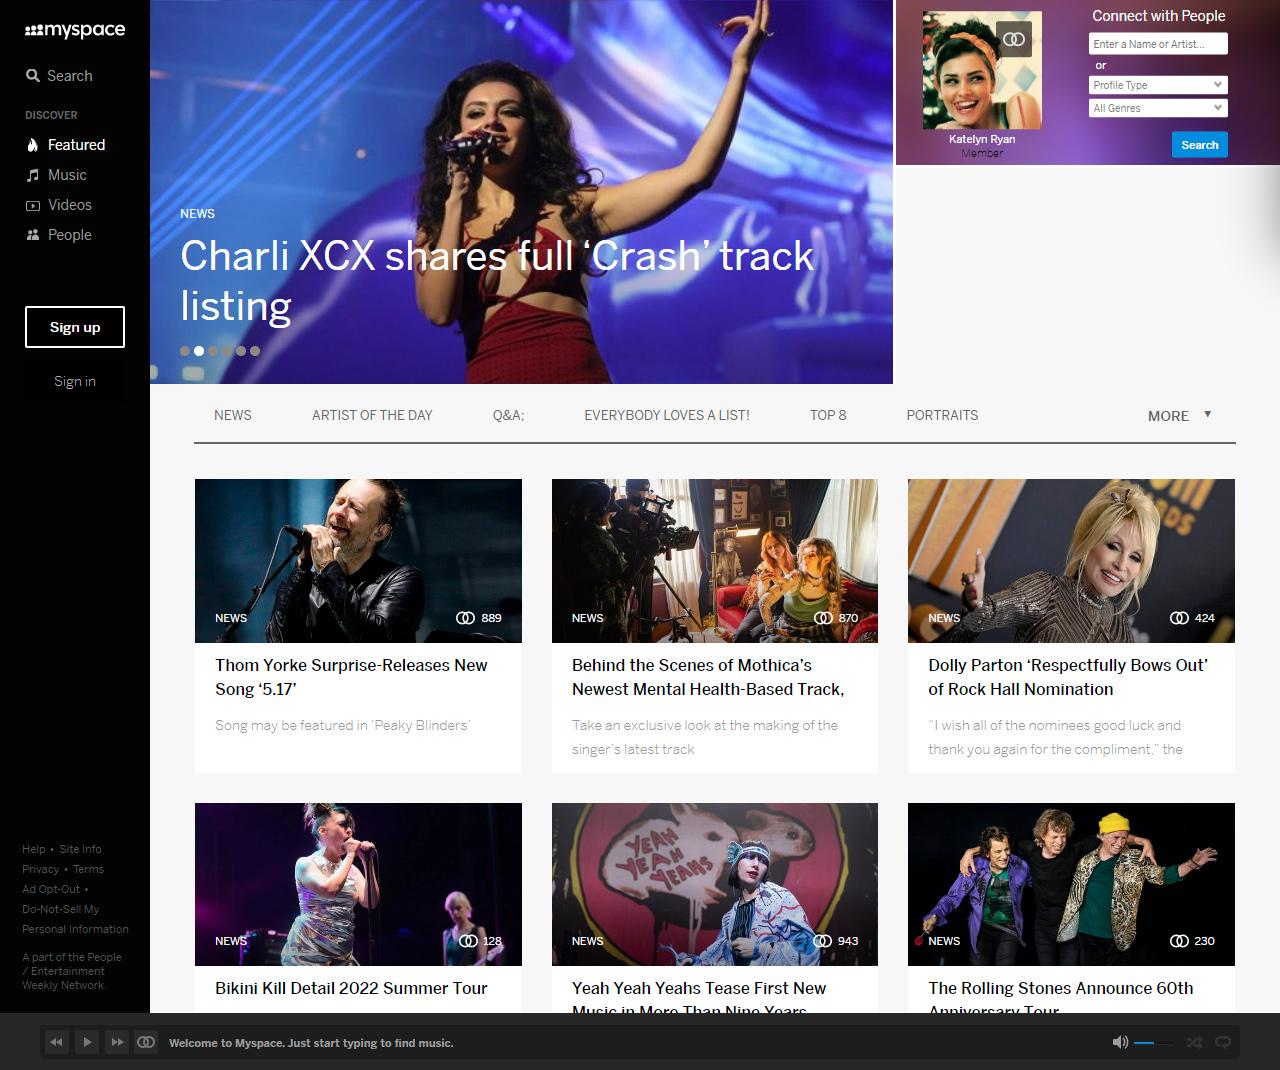Click the Myspace logo
This screenshot has height=1070, width=1280.
coord(75,30)
